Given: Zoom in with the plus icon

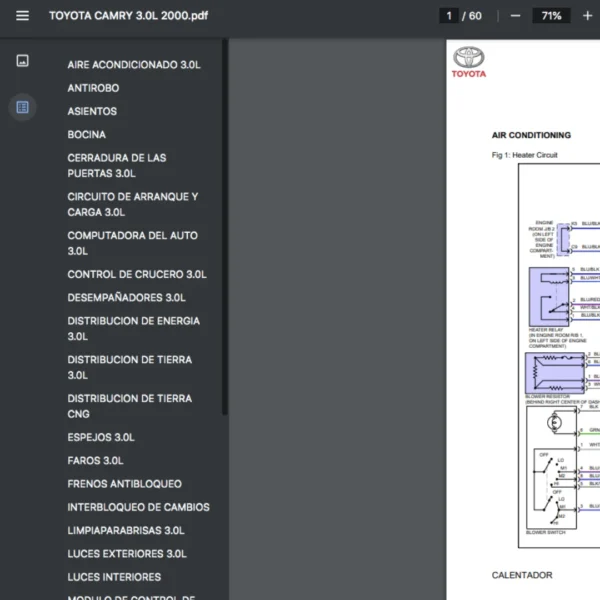Looking at the screenshot, I should [x=589, y=16].
